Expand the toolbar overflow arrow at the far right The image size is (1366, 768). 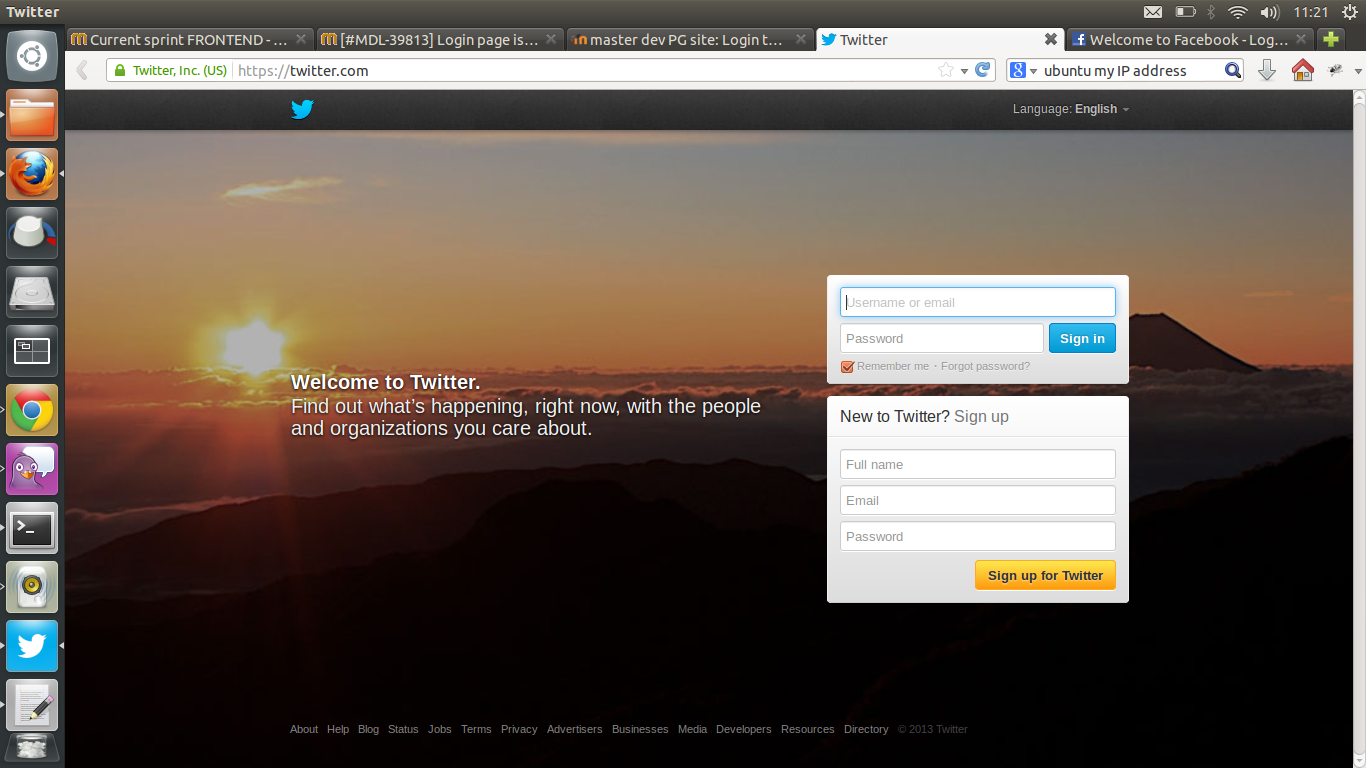[1358, 71]
